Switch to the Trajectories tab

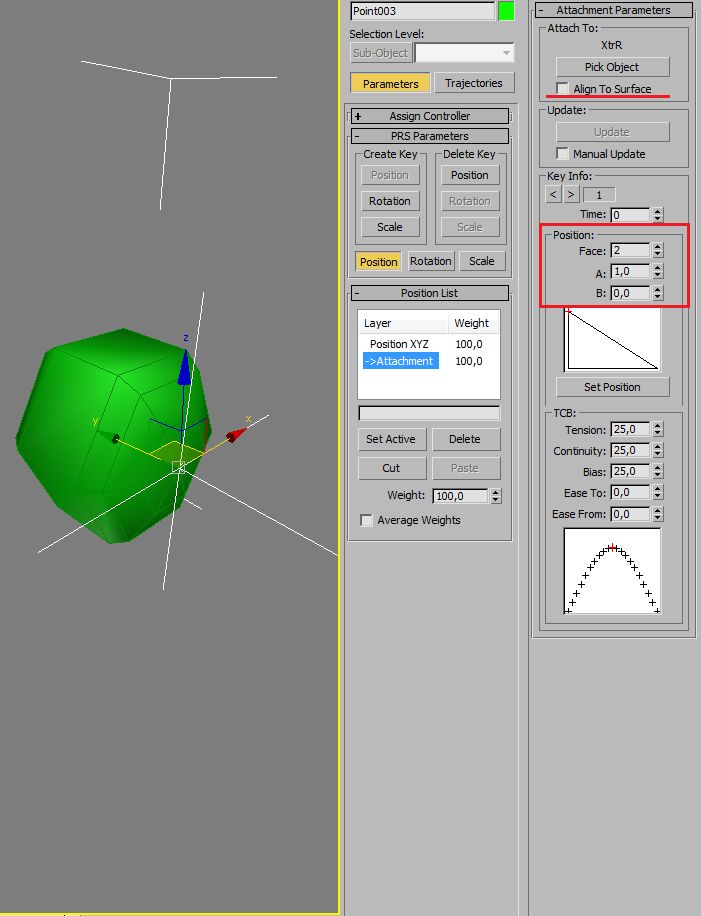(x=474, y=83)
